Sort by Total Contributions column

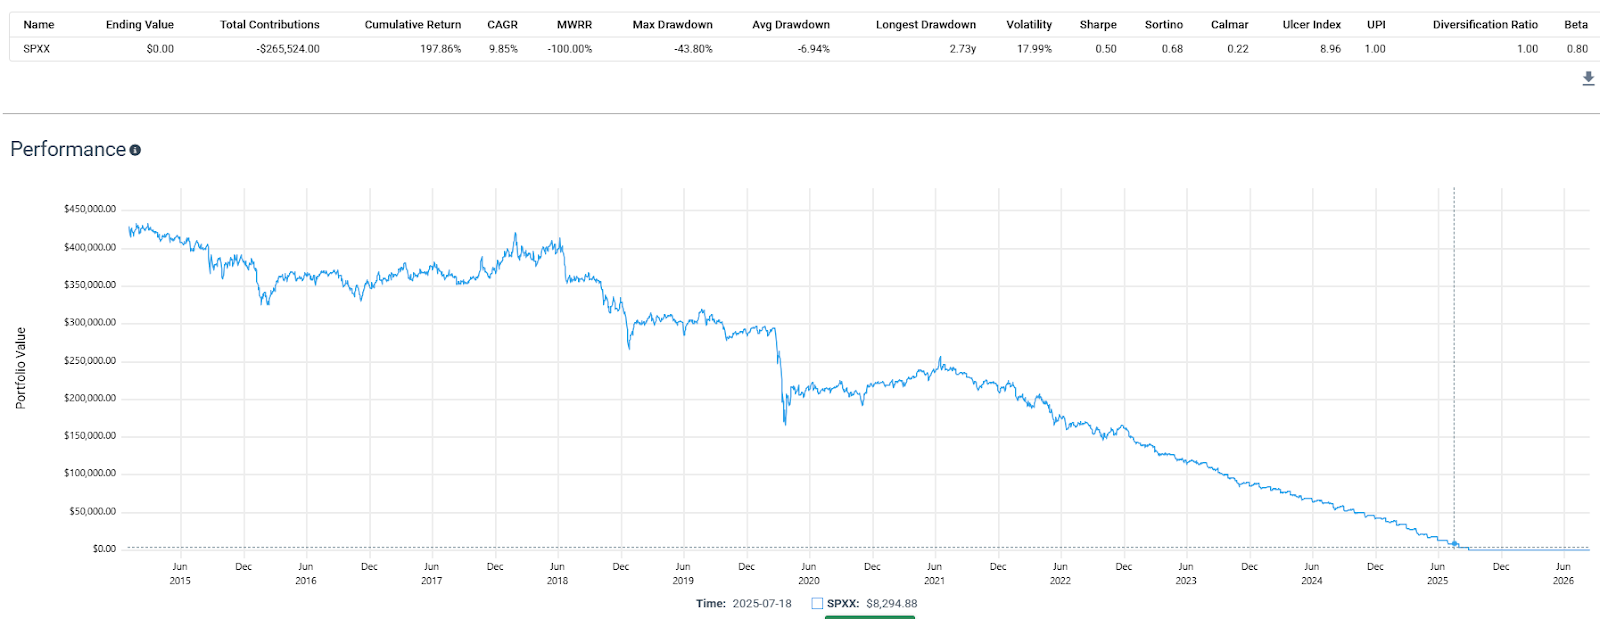coord(270,25)
